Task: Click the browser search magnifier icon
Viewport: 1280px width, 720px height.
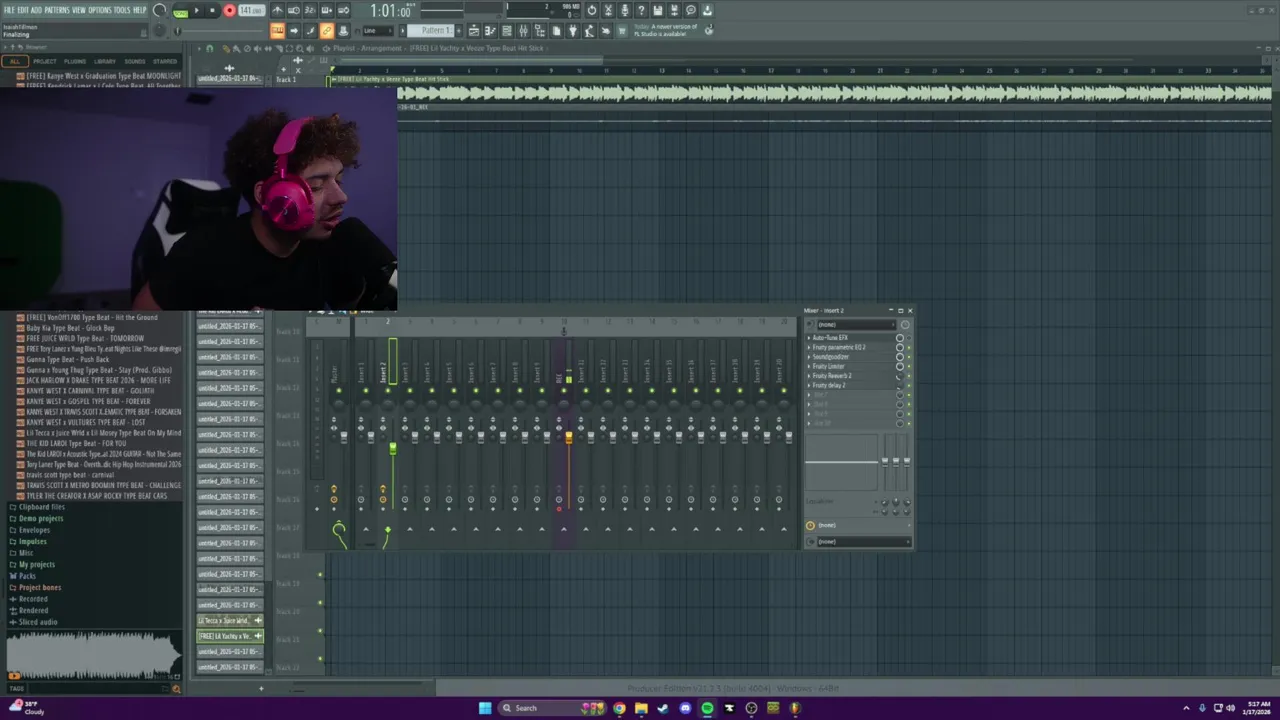Action: pos(176,688)
